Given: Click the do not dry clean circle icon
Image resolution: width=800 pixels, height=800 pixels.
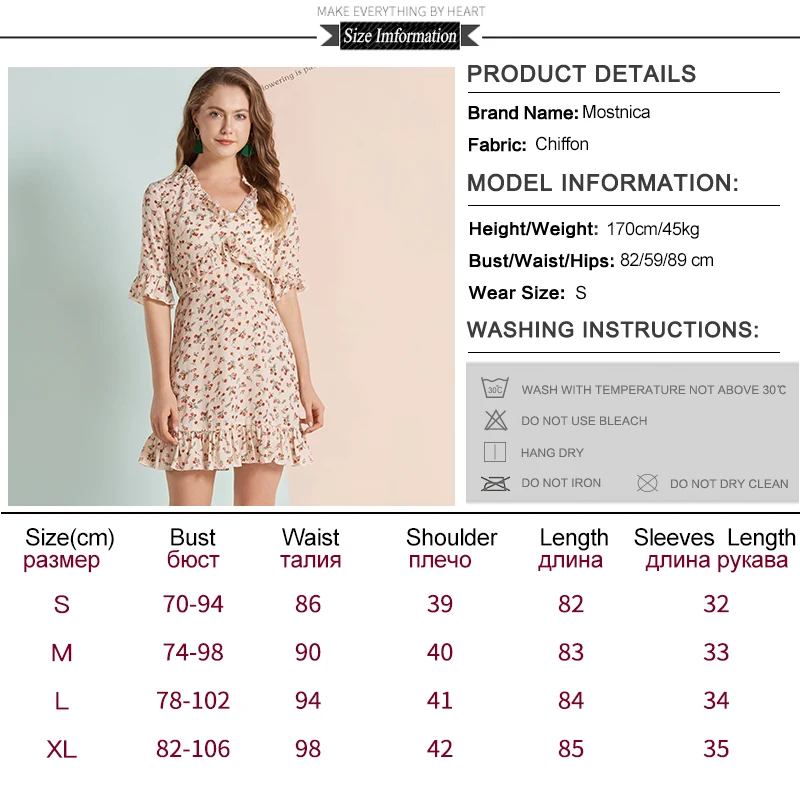Looking at the screenshot, I should point(647,483).
